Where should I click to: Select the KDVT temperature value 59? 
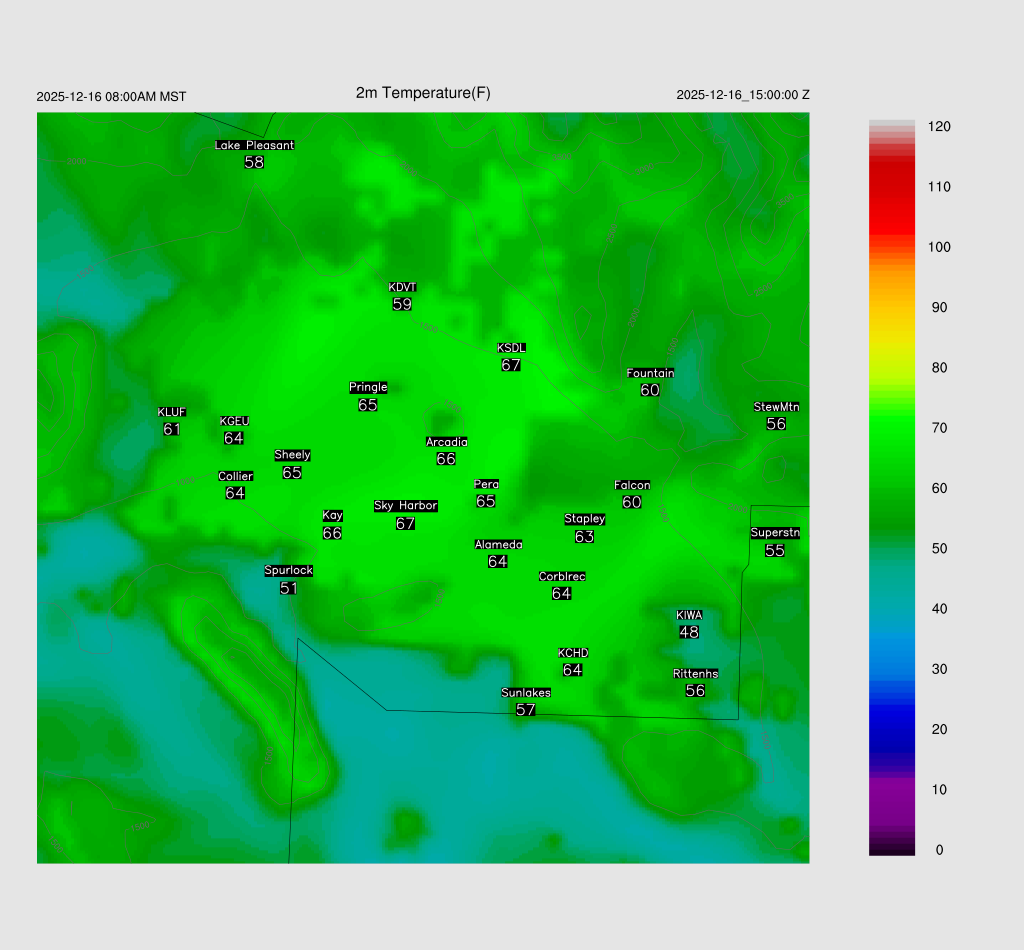click(x=402, y=304)
